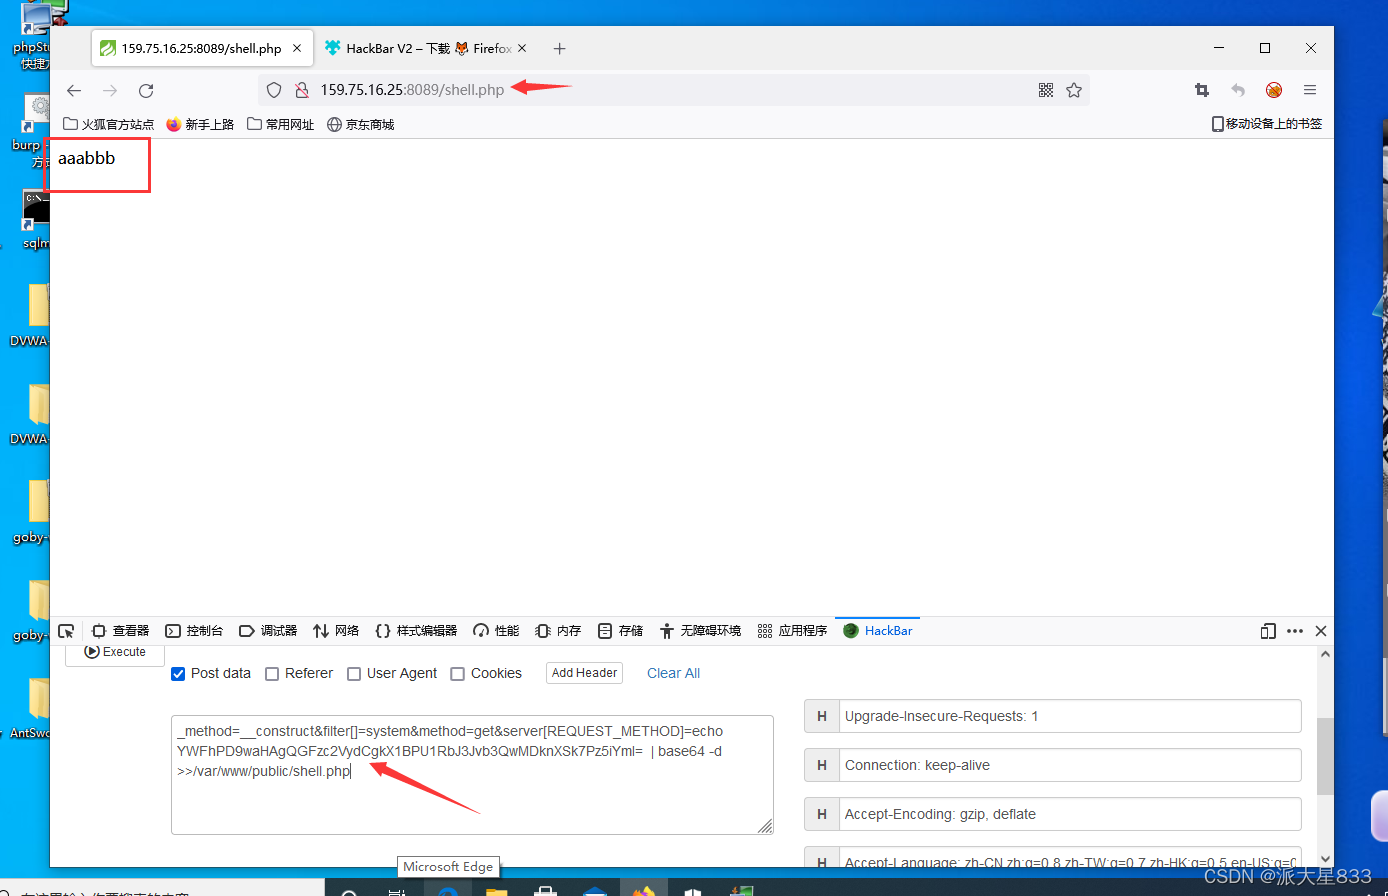The height and width of the screenshot is (896, 1388).
Task: Open the shield tracking protection icon
Action: tap(274, 90)
